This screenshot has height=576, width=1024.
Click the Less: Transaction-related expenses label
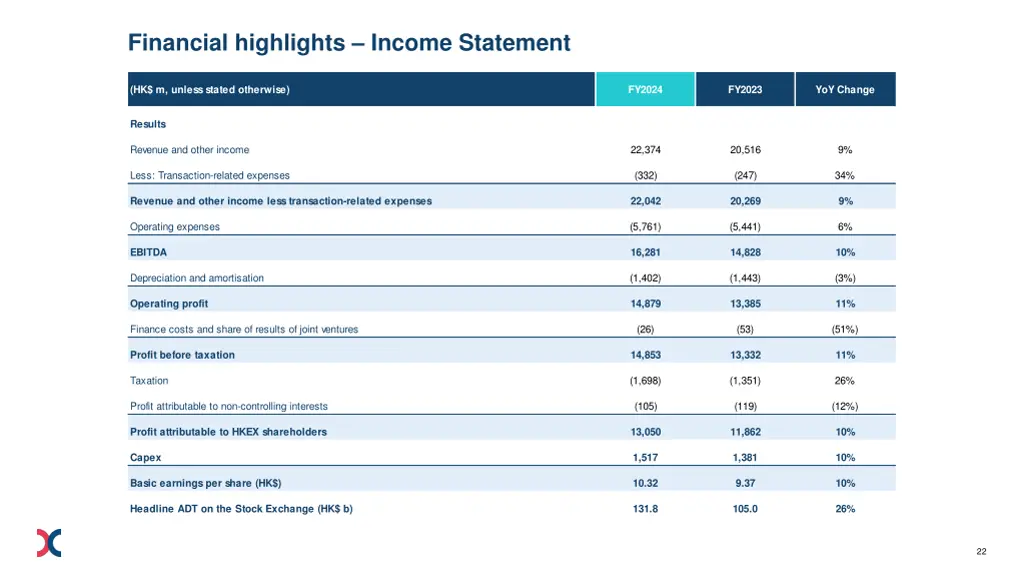click(210, 176)
